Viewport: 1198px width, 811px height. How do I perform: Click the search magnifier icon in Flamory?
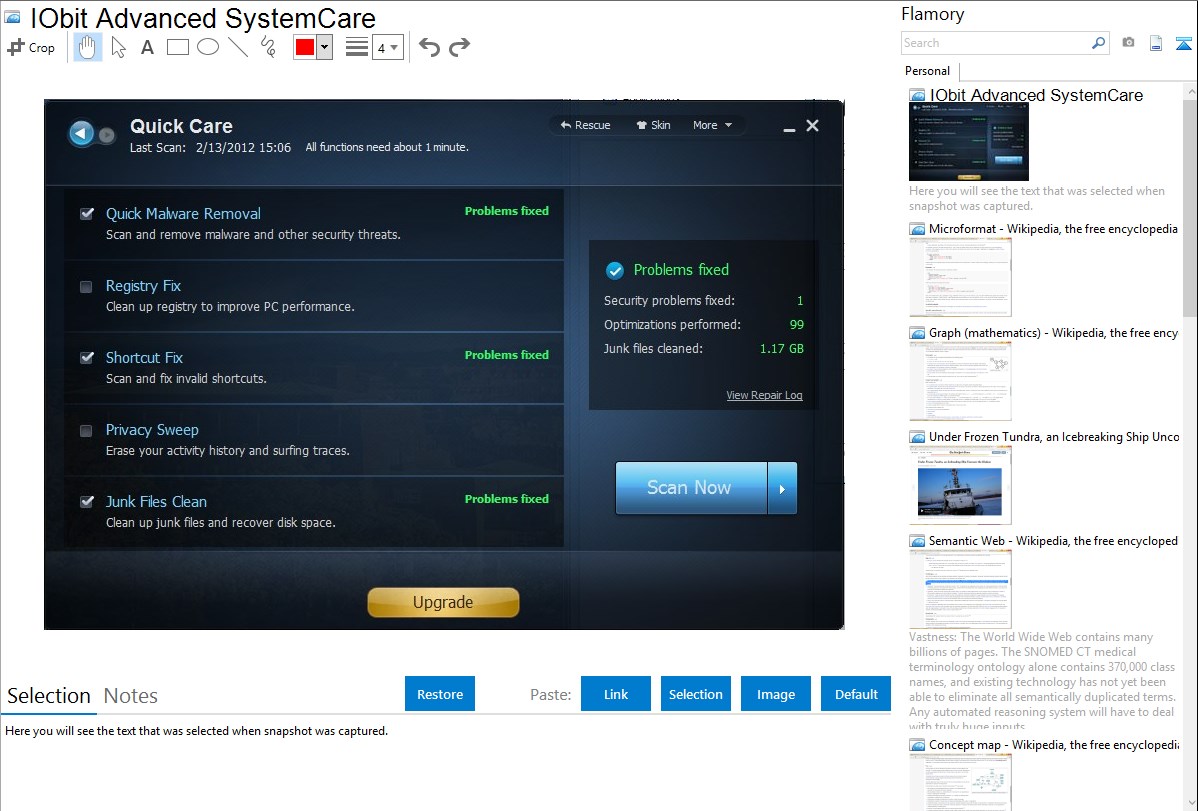point(1098,43)
